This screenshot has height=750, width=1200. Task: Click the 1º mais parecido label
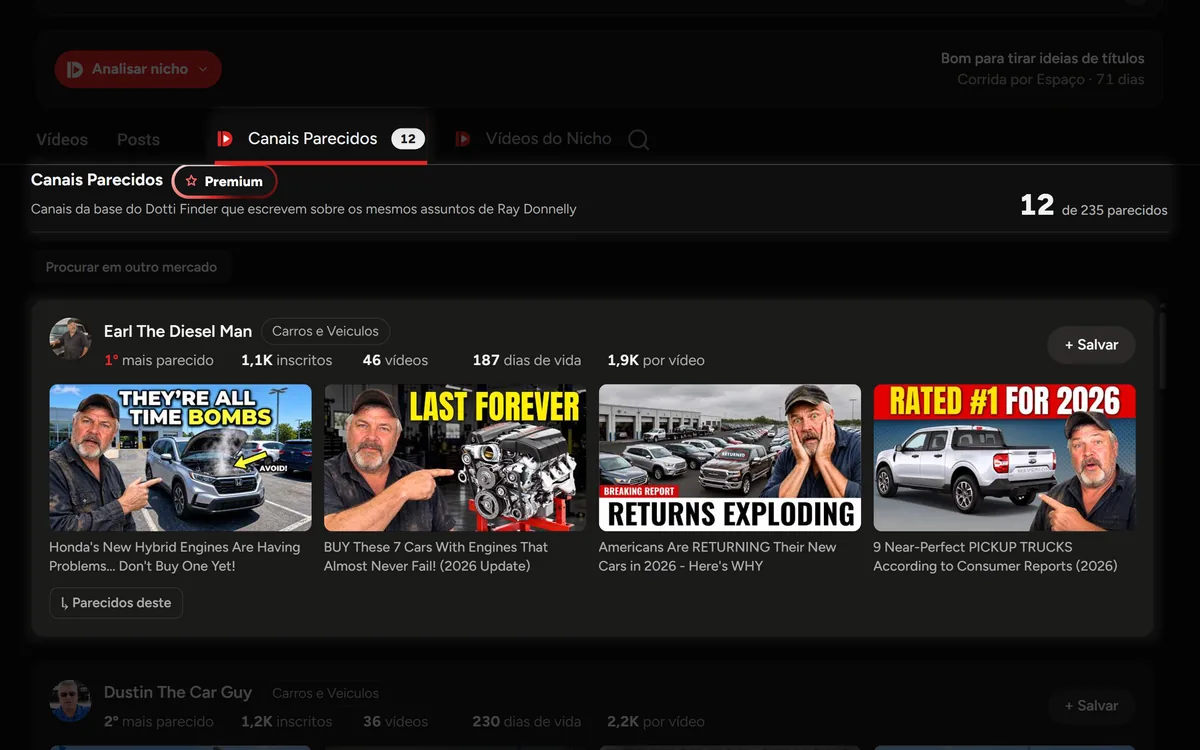[x=159, y=360]
